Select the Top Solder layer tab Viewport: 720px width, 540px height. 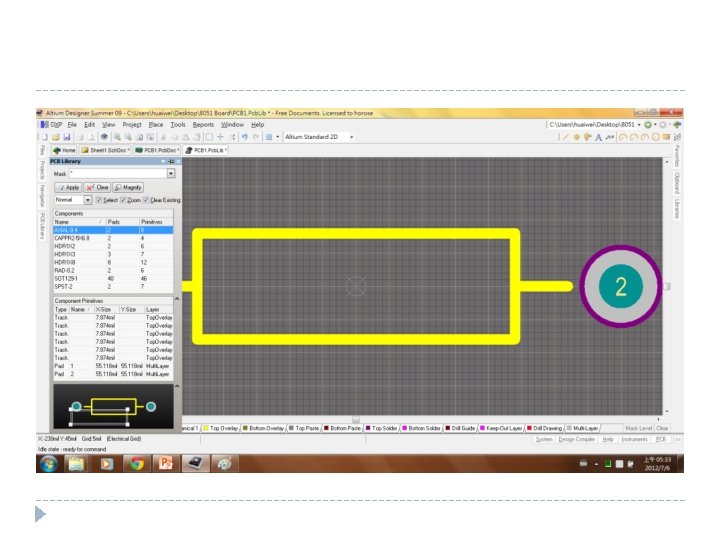(381, 428)
